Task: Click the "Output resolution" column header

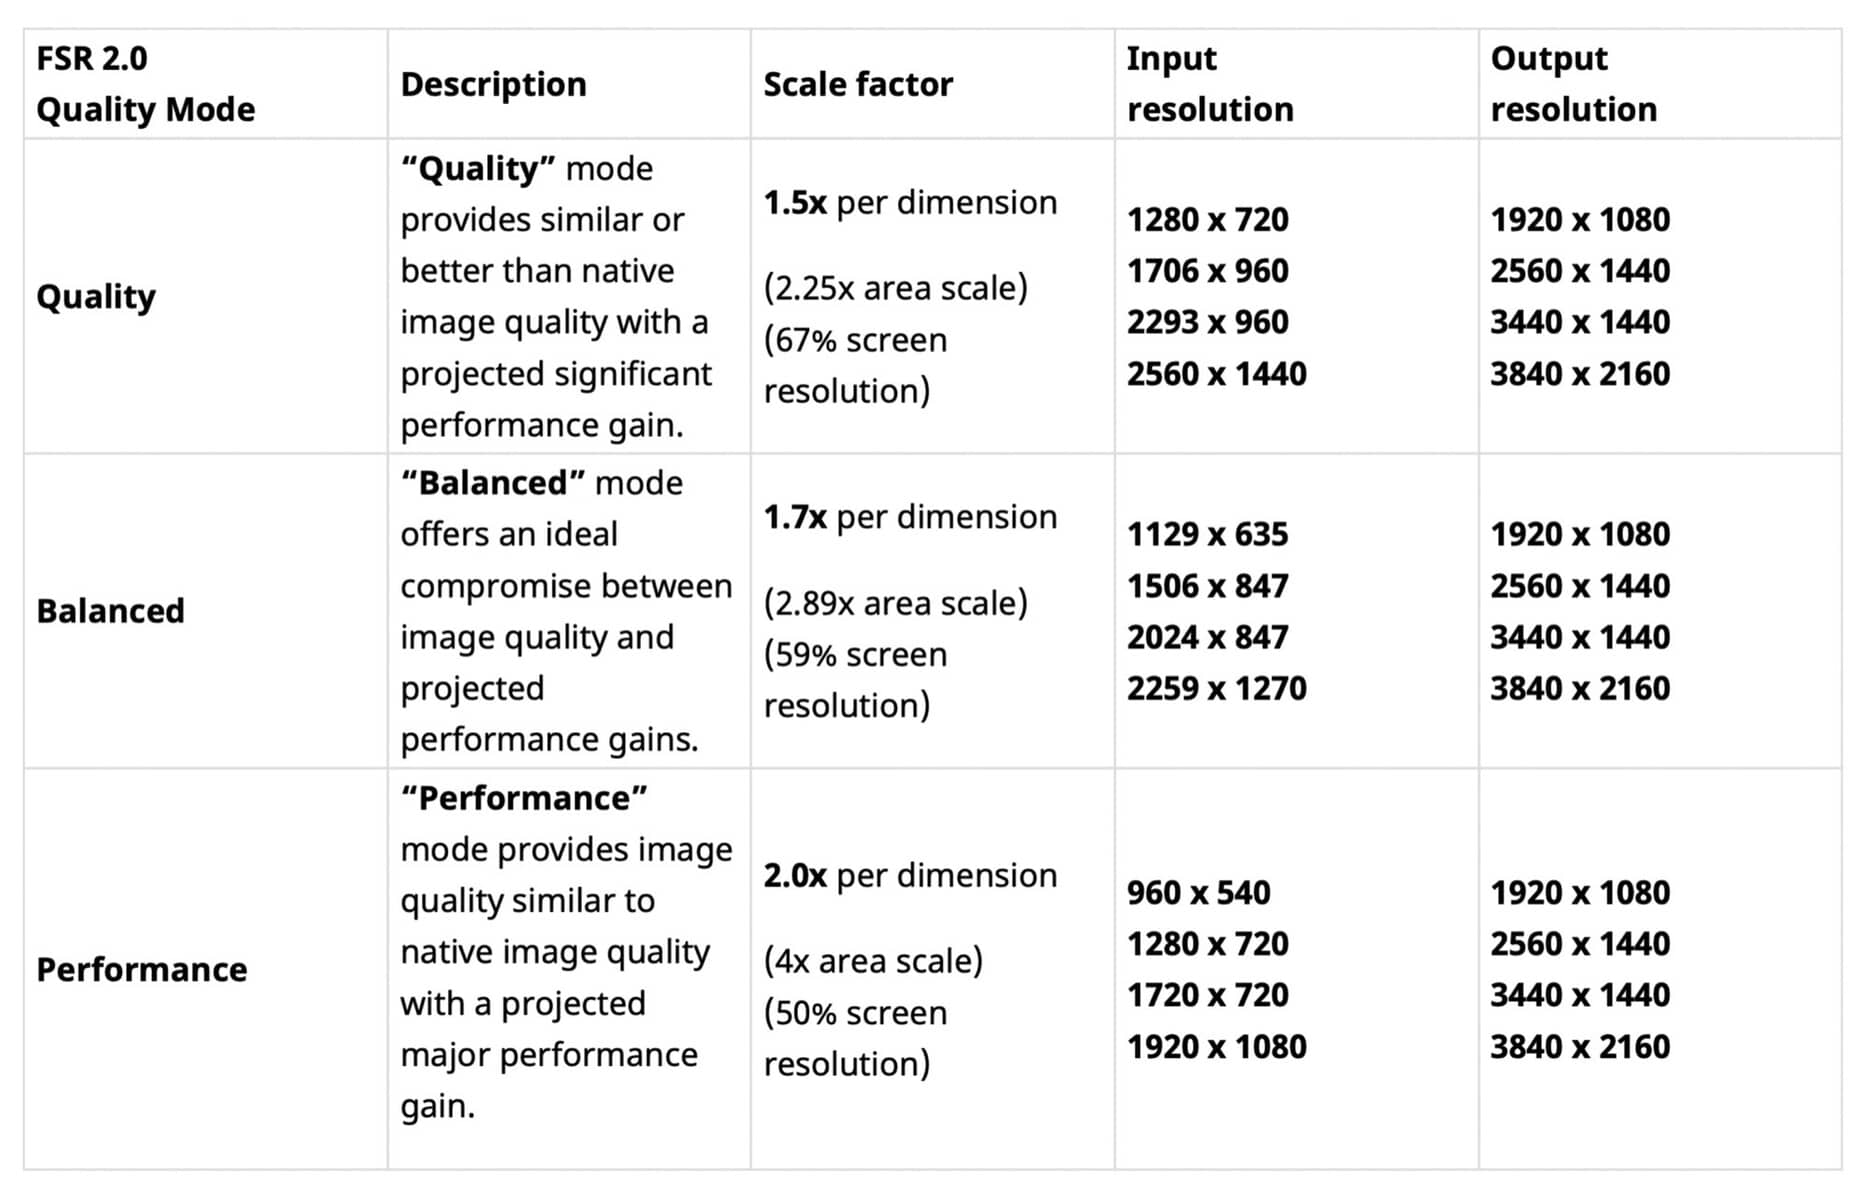Action: click(1573, 84)
